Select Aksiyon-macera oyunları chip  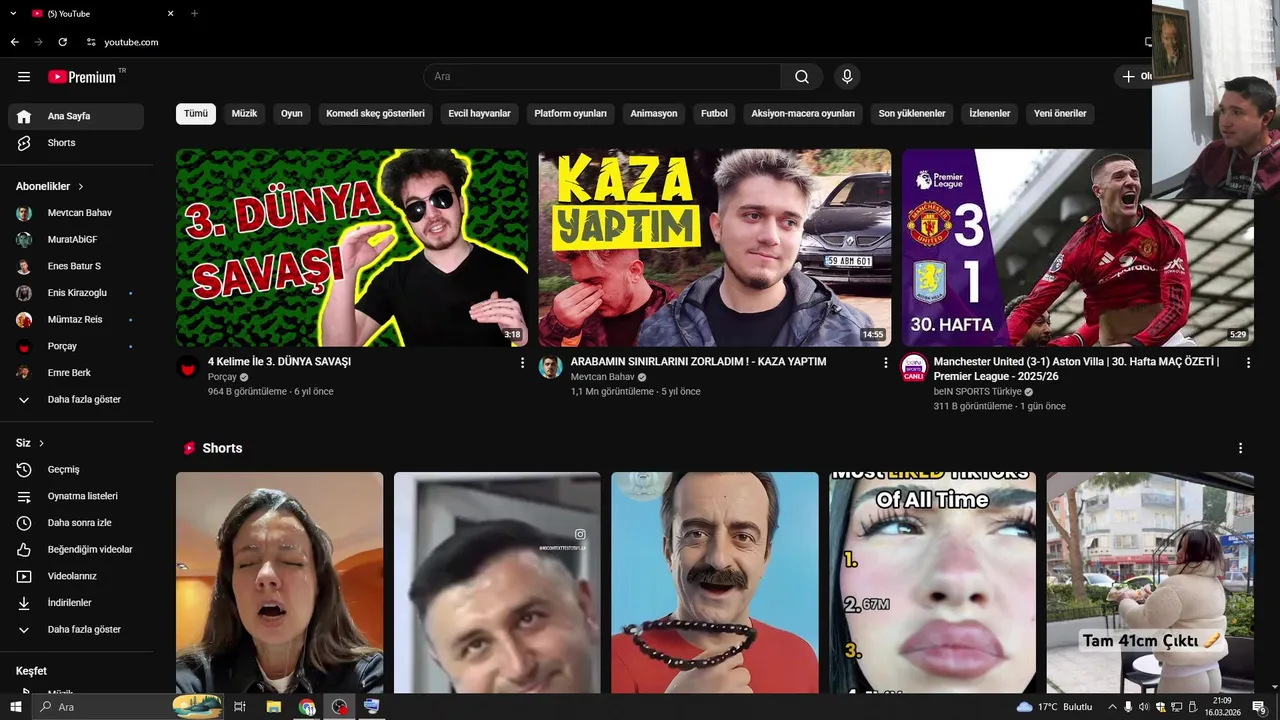803,114
